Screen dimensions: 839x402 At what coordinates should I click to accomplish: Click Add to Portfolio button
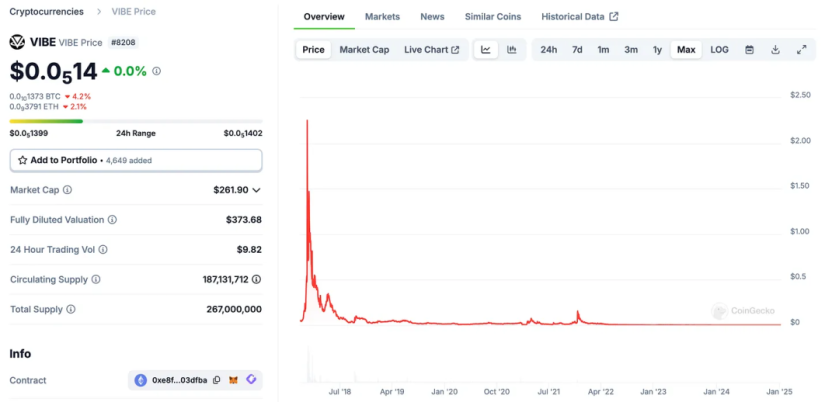click(136, 160)
